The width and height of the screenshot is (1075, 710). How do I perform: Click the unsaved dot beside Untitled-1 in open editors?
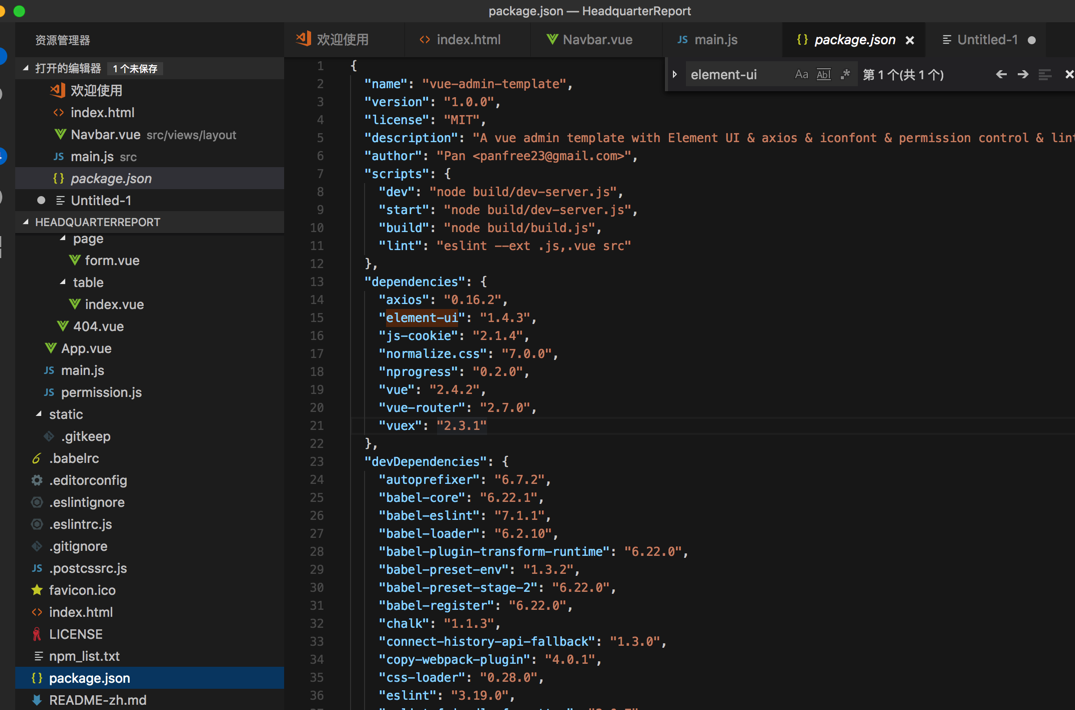41,201
